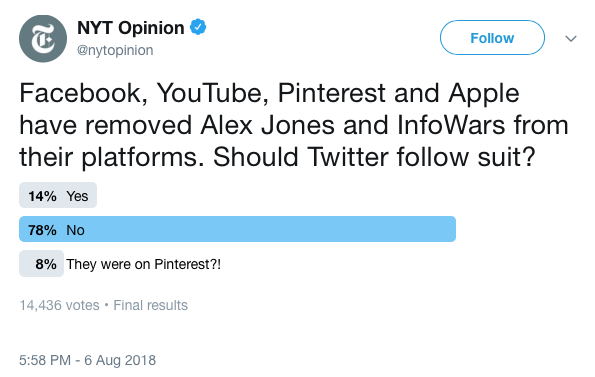The image size is (595, 377).
Task: Click the 14% percentage figure
Action: (42, 196)
